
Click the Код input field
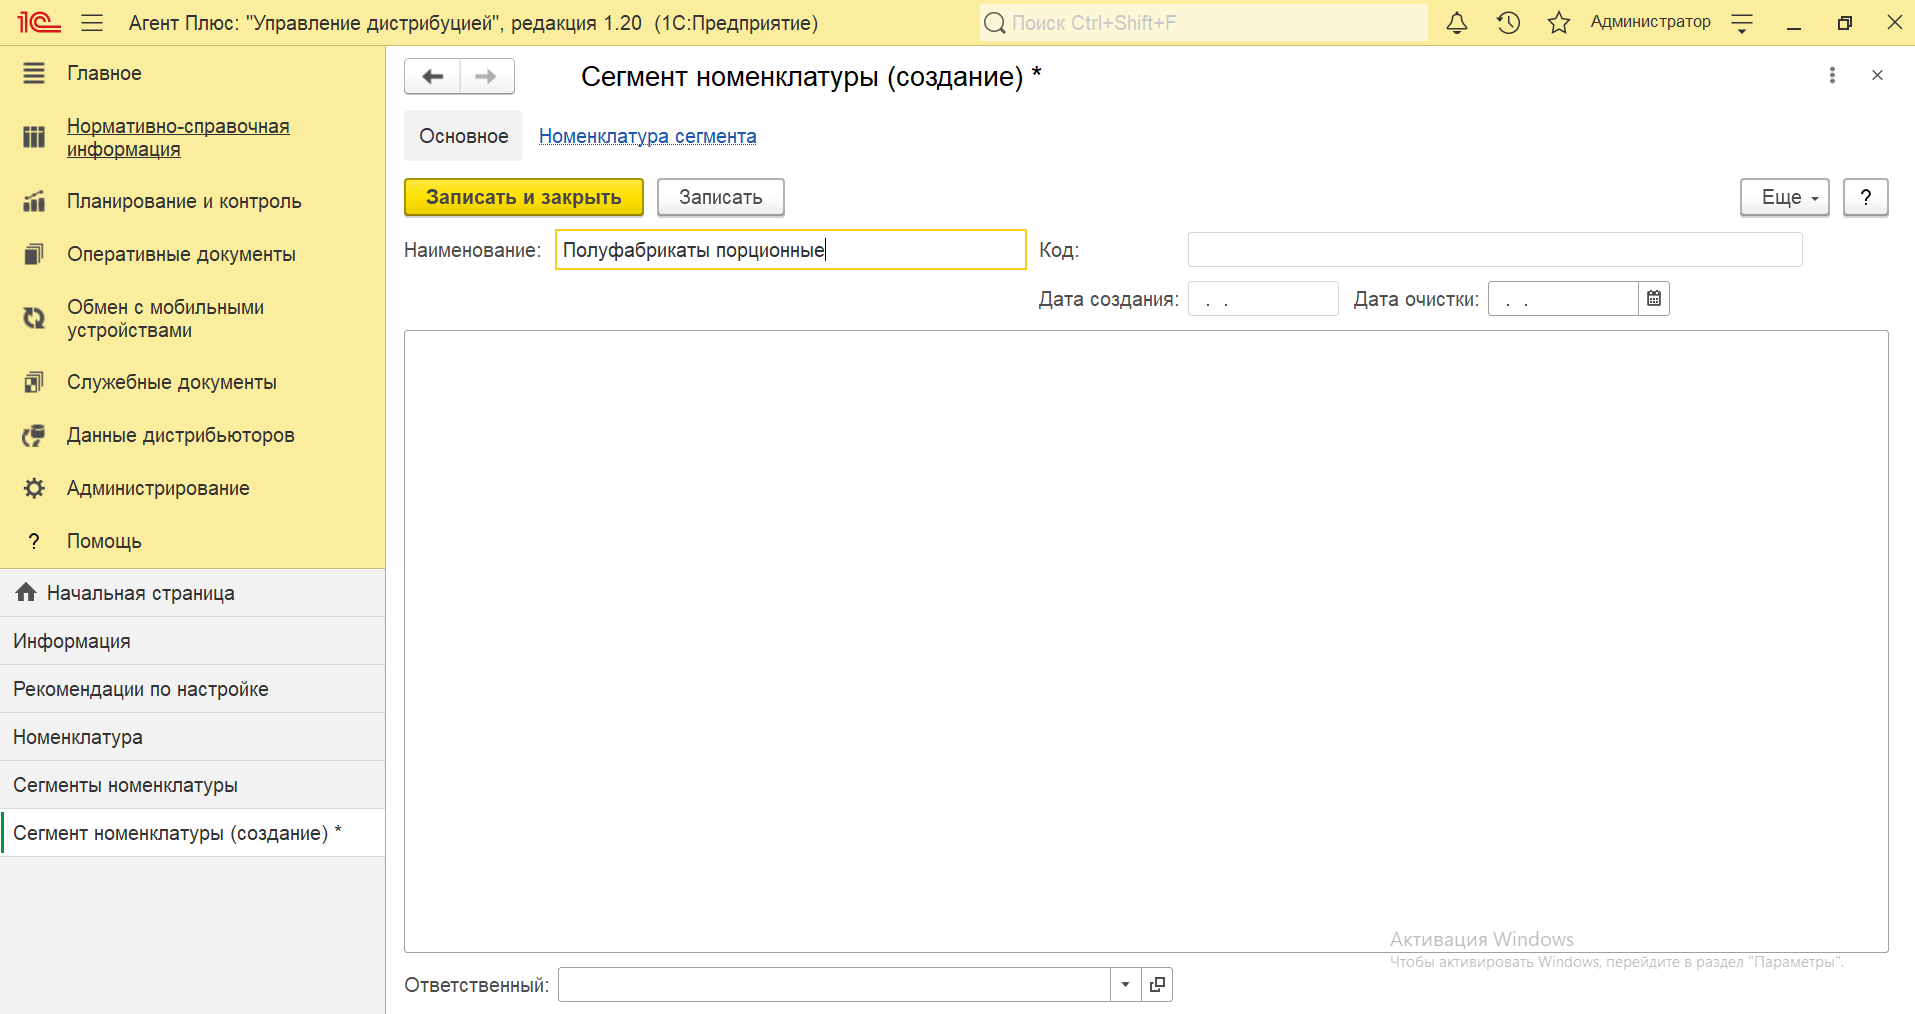(x=1494, y=250)
